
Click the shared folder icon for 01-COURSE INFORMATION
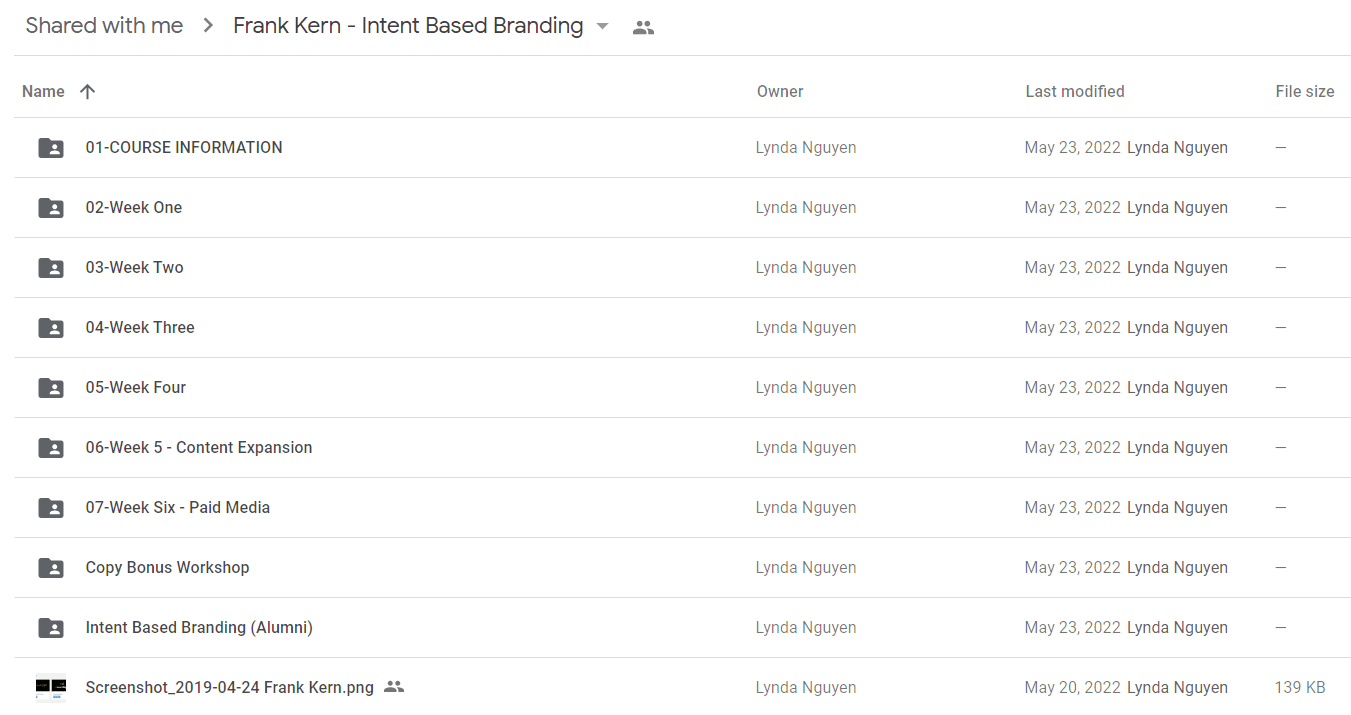51,148
